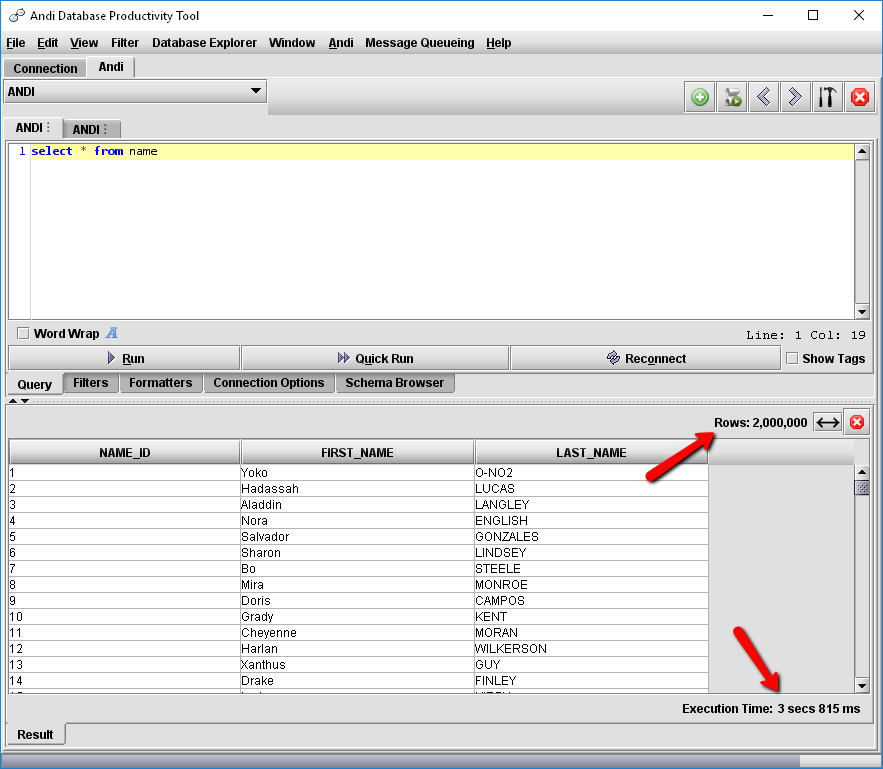
Task: Open the tools icon with hammer symbol
Action: point(828,97)
